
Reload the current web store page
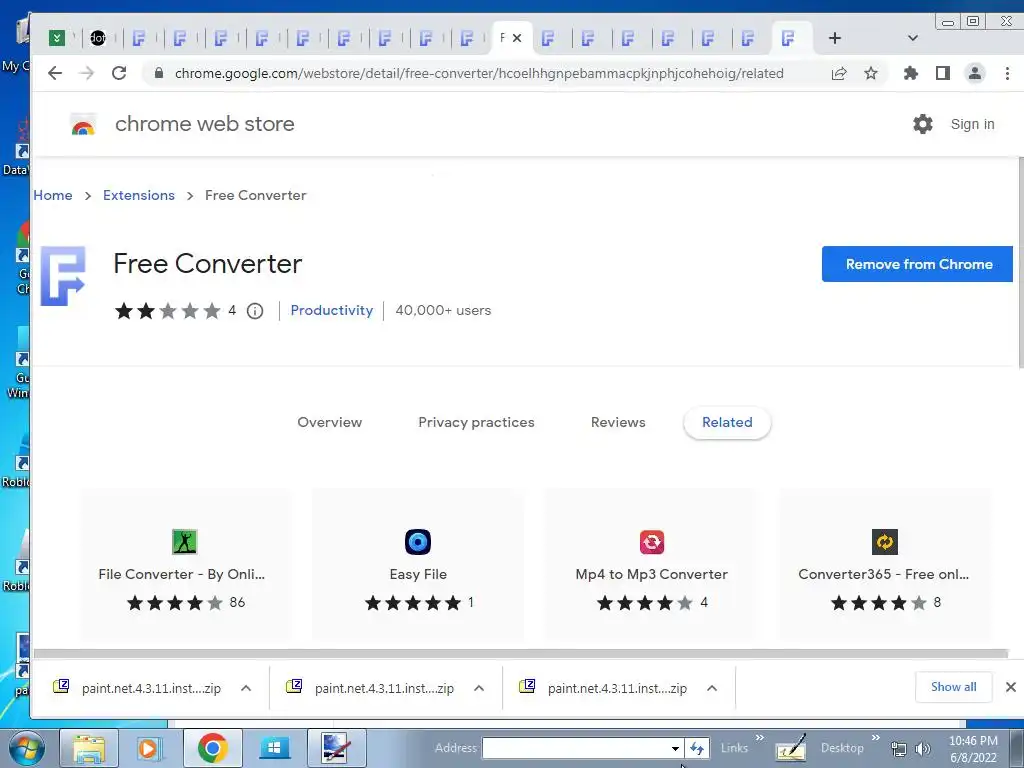pos(119,73)
